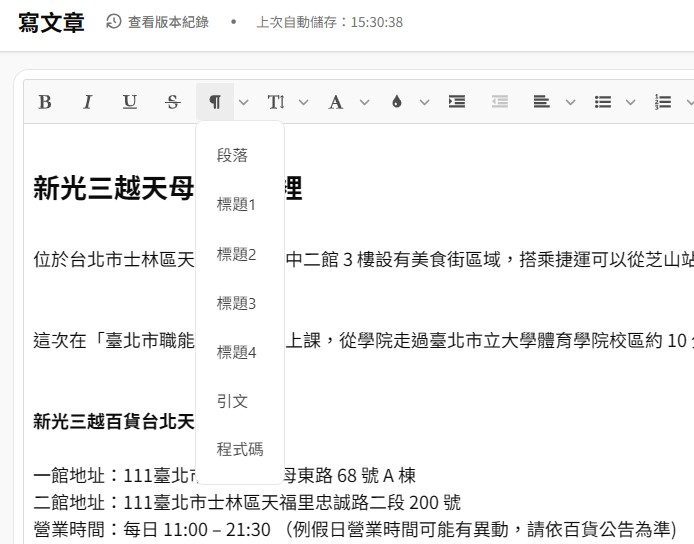Click the 寫文章 page title
This screenshot has height=544, width=694.
[51, 22]
